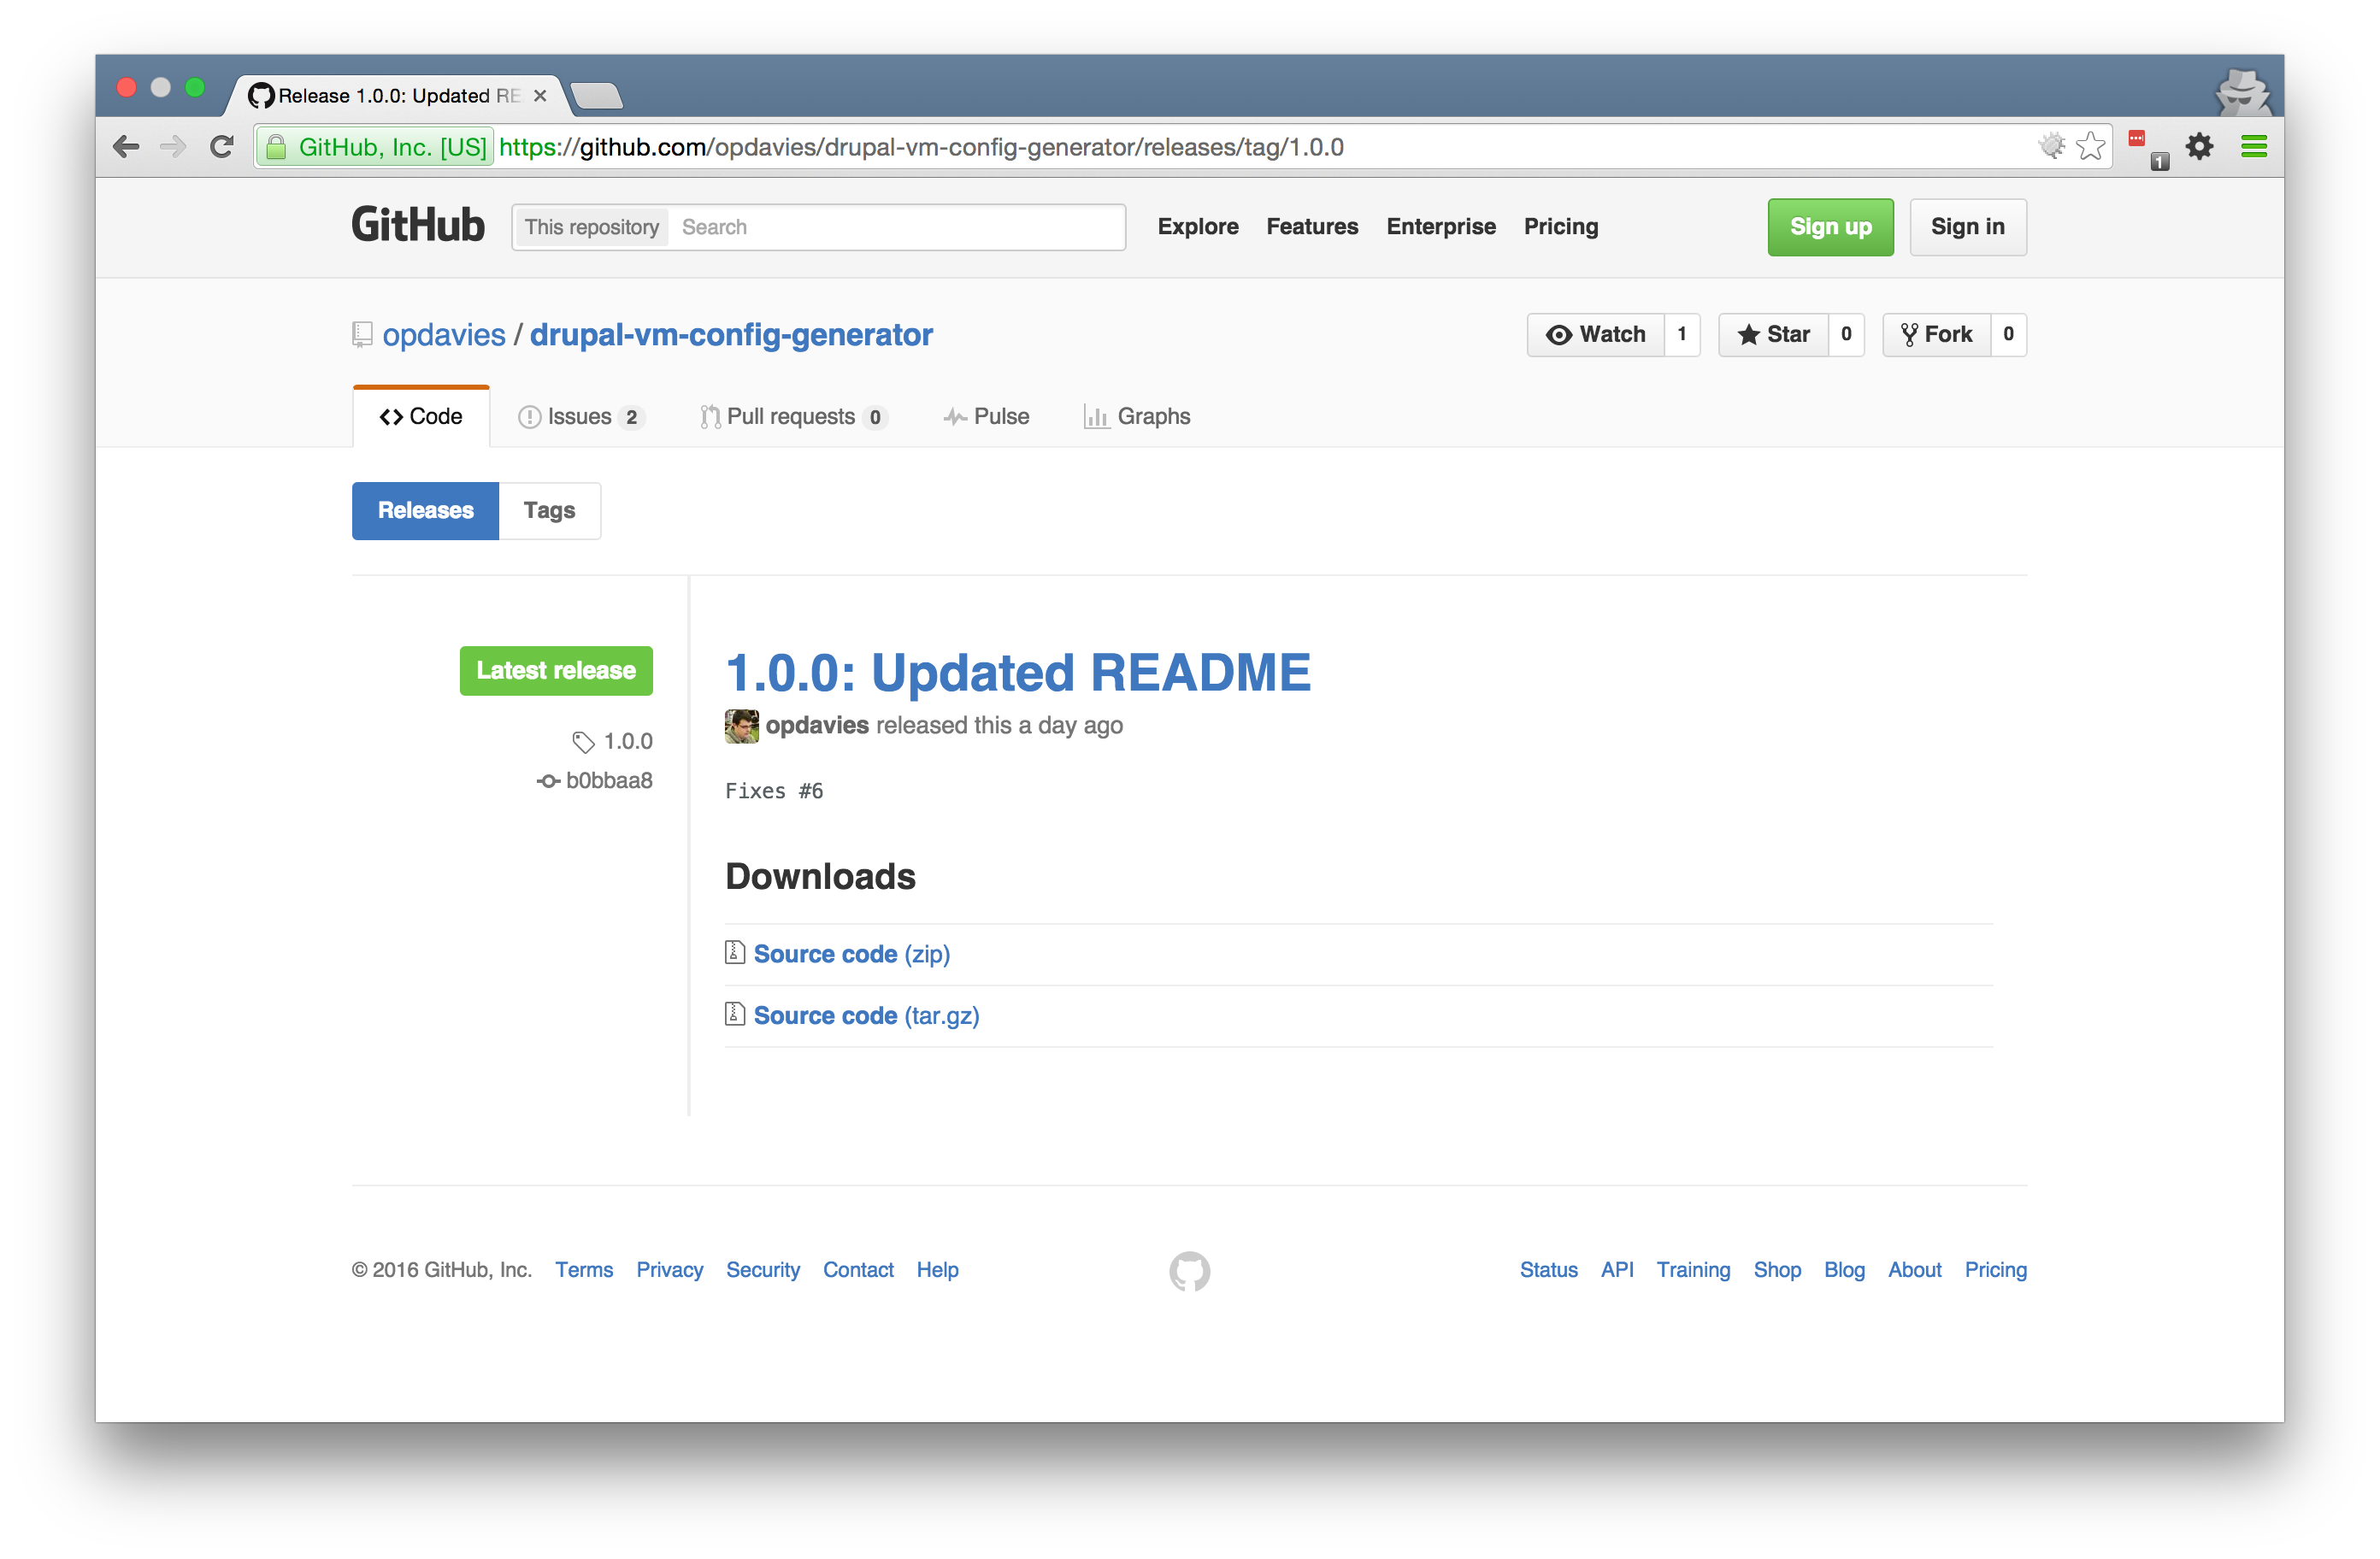Click the GitHub logo in header
The image size is (2380, 1559).
(x=417, y=226)
